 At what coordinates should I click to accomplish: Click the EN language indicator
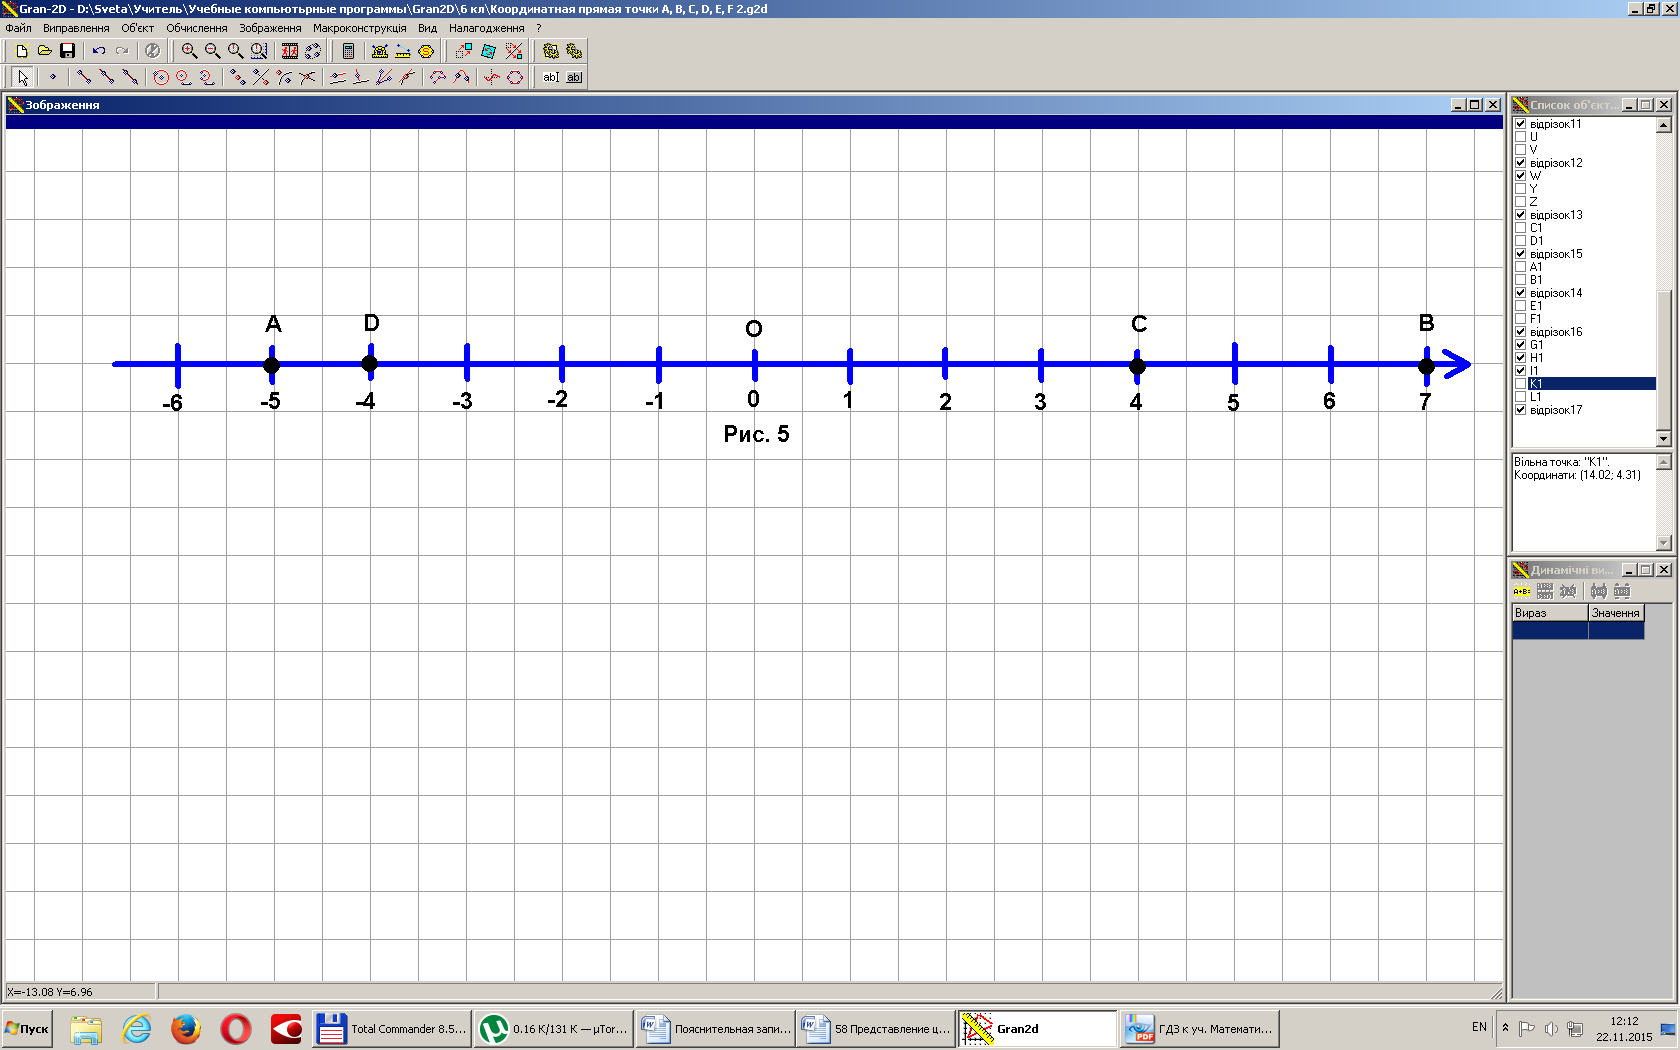click(x=1479, y=1027)
